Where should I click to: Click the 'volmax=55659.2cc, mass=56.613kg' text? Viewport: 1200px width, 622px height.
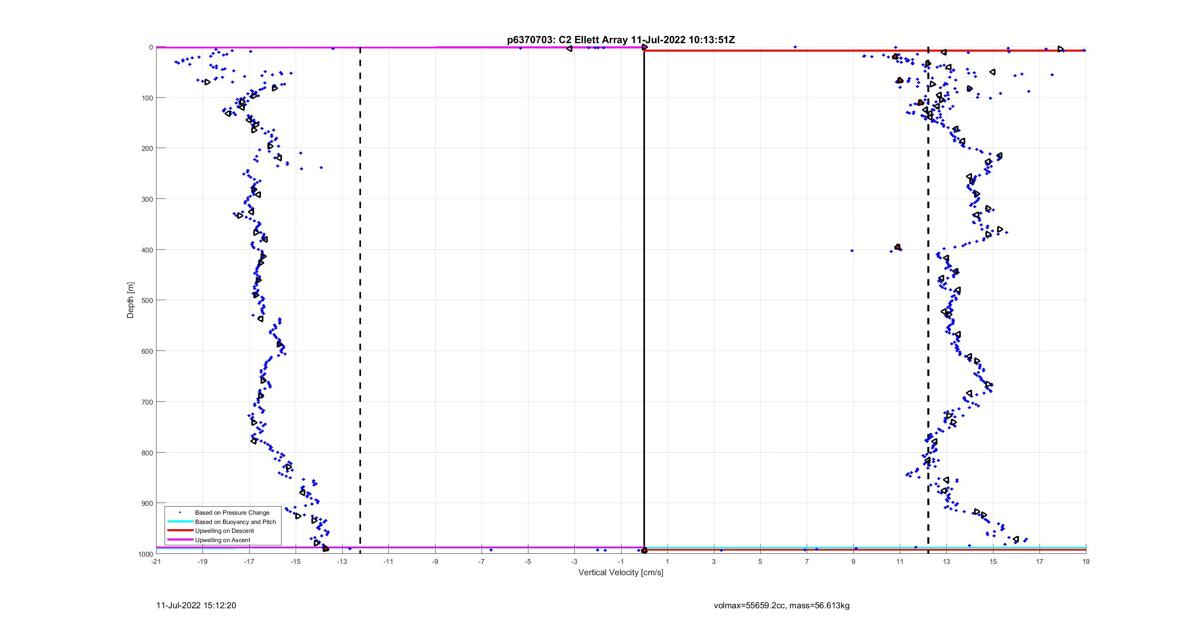tap(782, 605)
